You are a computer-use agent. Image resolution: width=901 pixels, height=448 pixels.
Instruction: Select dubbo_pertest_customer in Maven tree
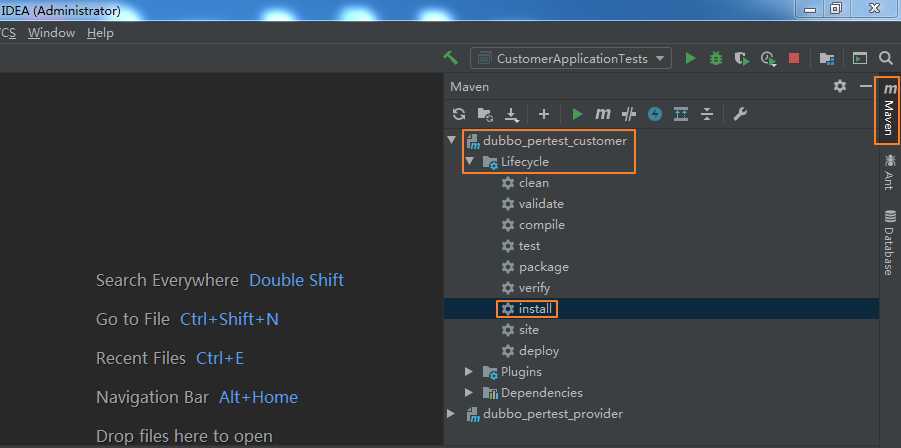555,141
